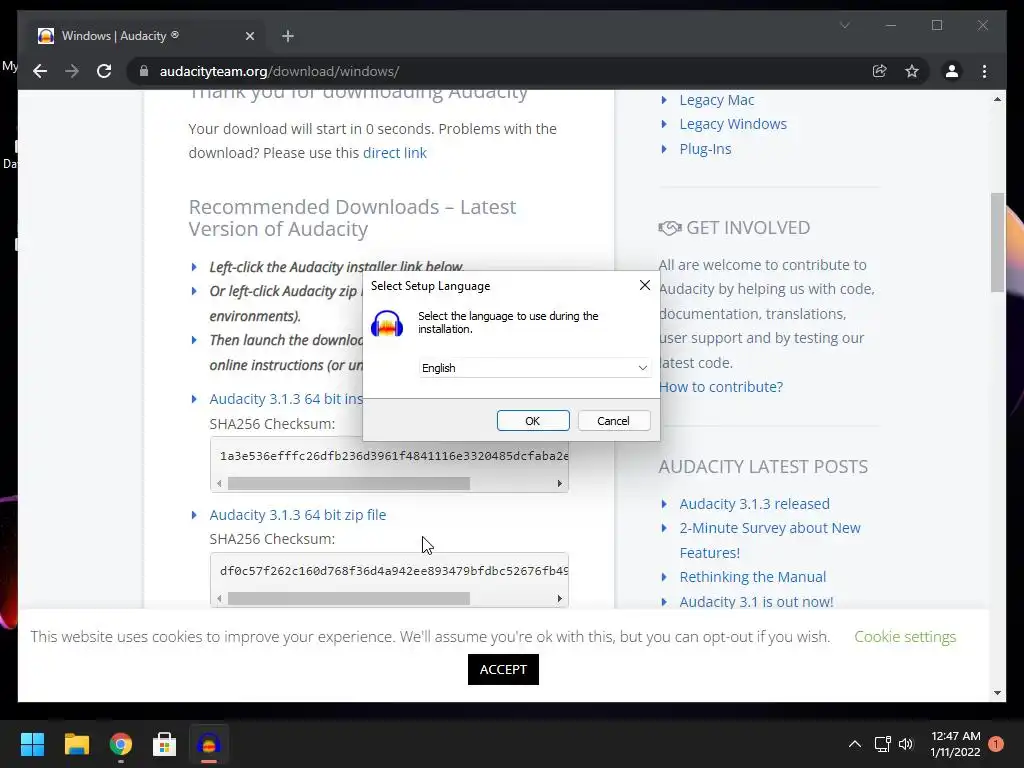Click Audacity 3.1.3 64 bit zip file link
This screenshot has height=768, width=1024.
tap(298, 515)
